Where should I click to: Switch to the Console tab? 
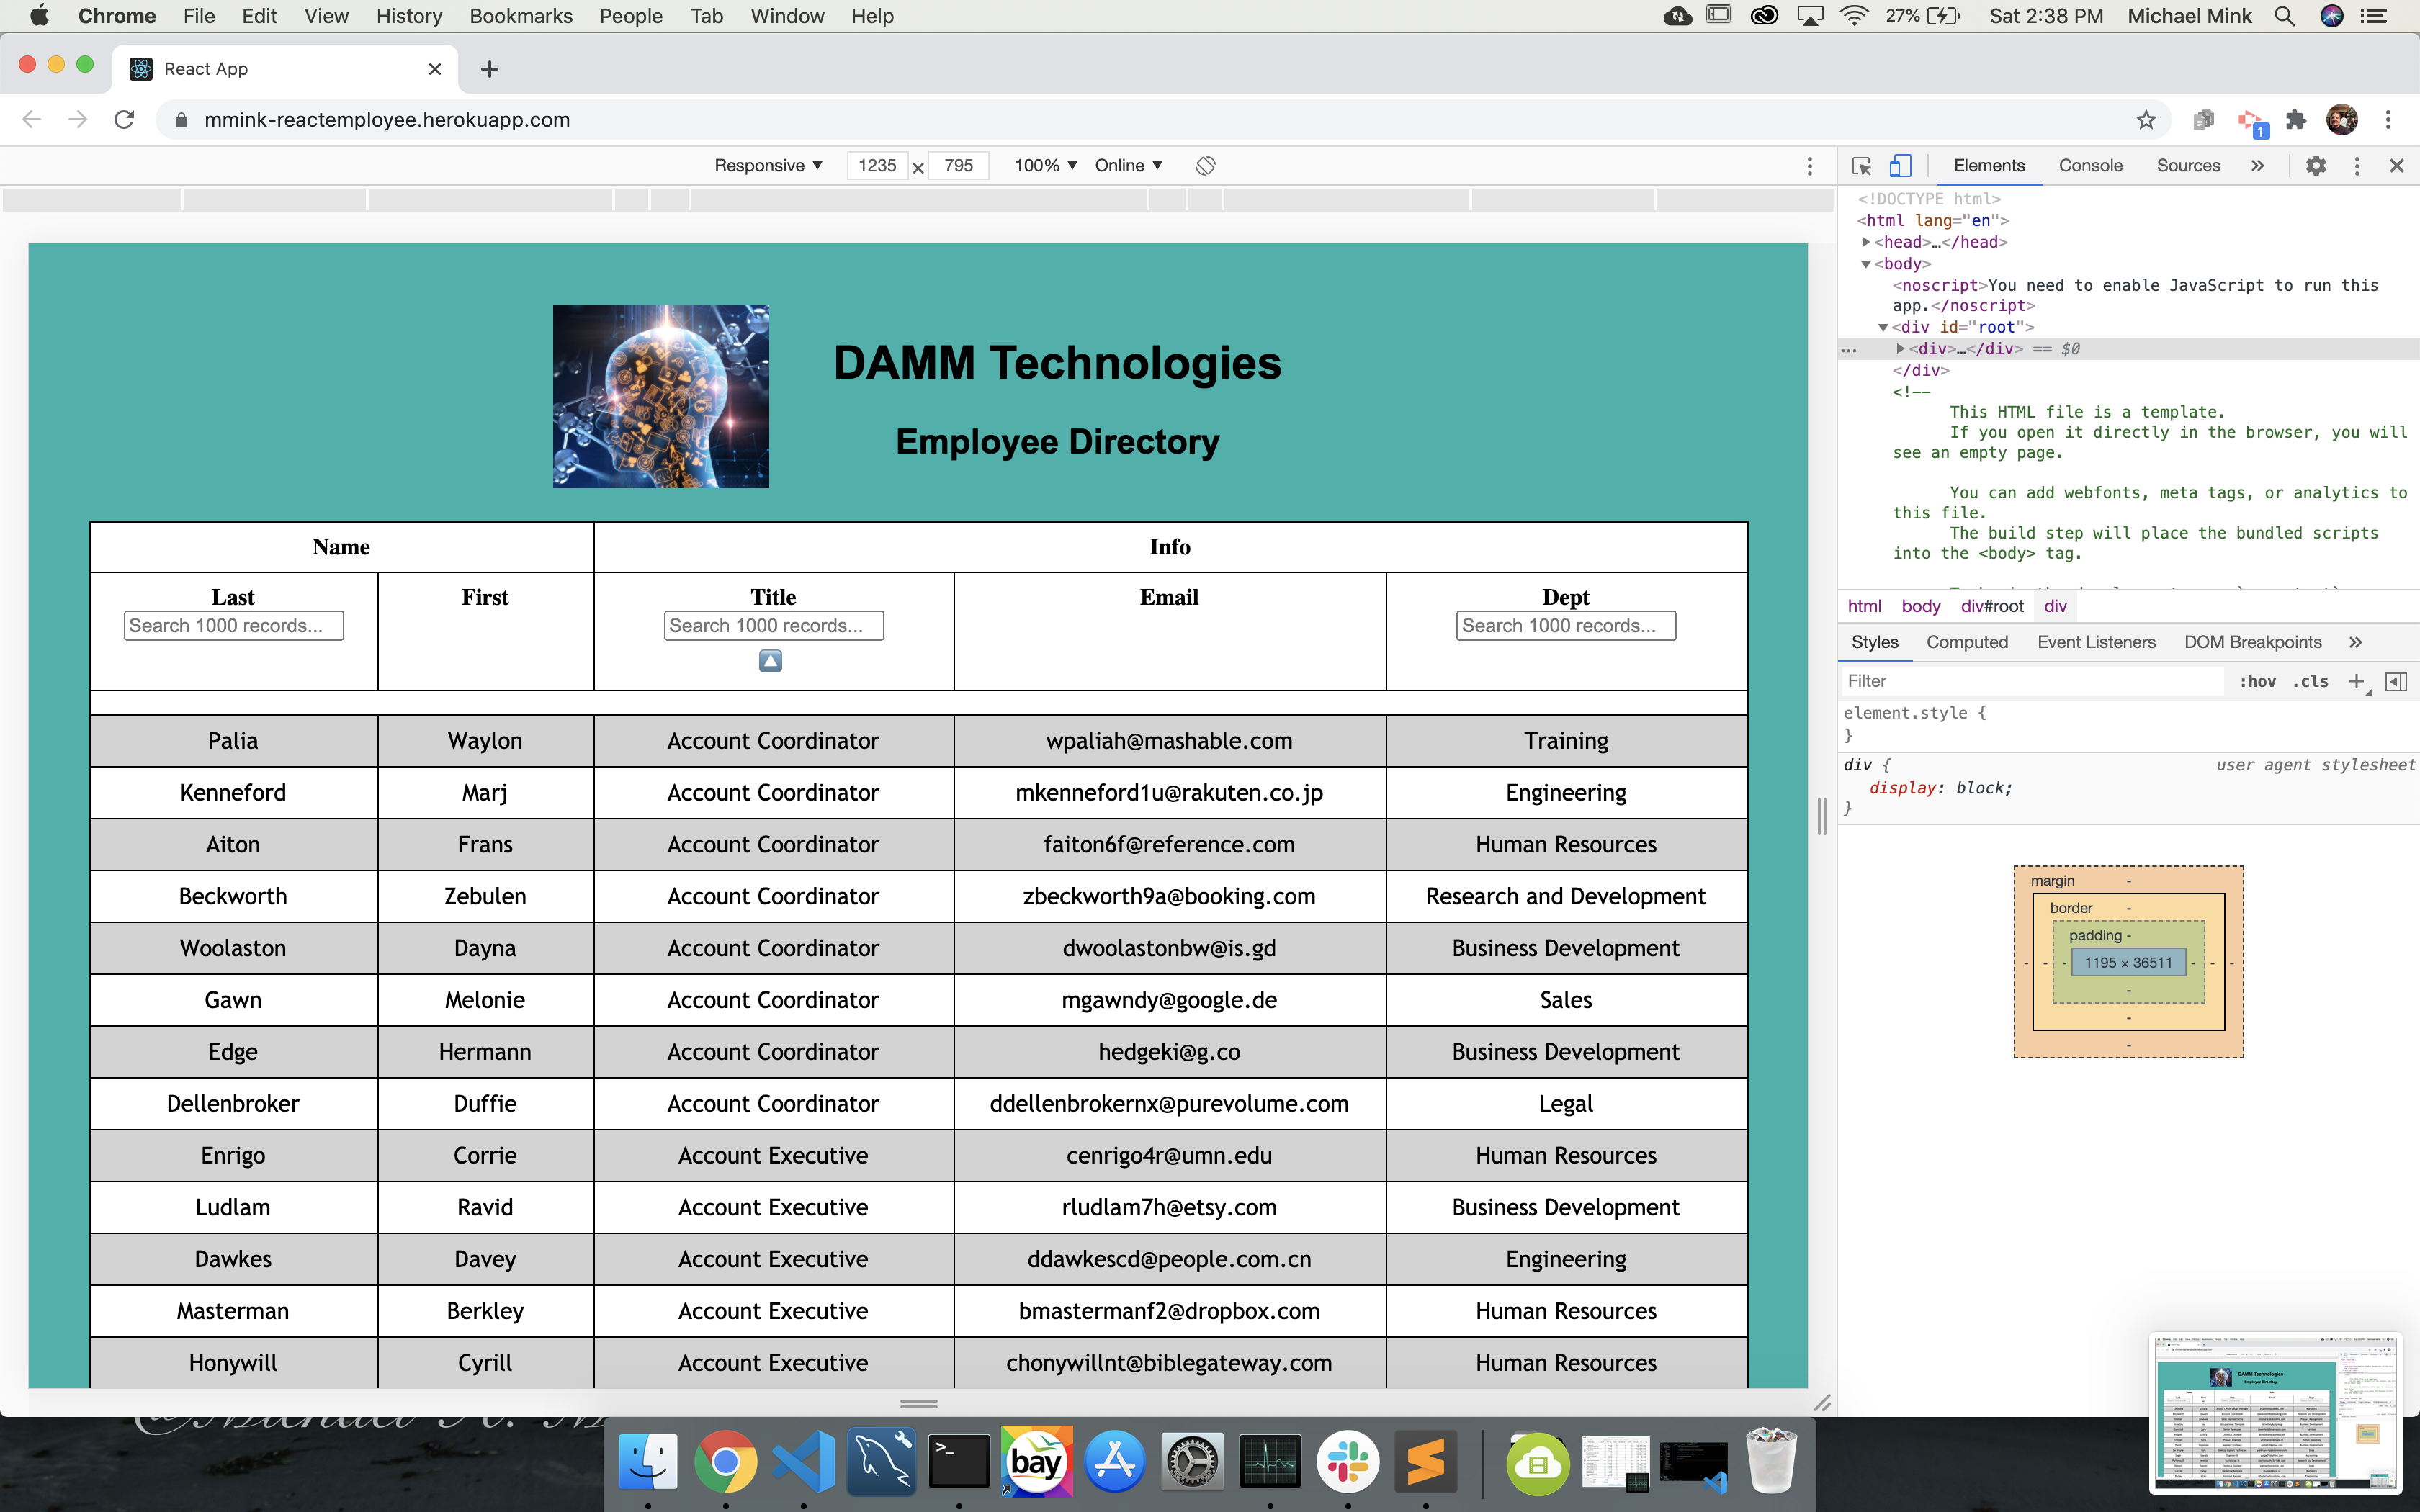[2090, 166]
